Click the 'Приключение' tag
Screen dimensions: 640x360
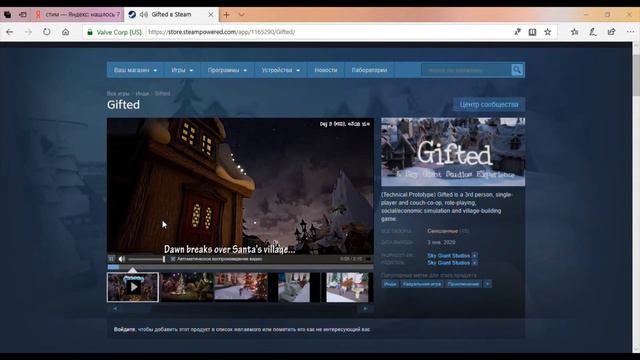pos(463,284)
